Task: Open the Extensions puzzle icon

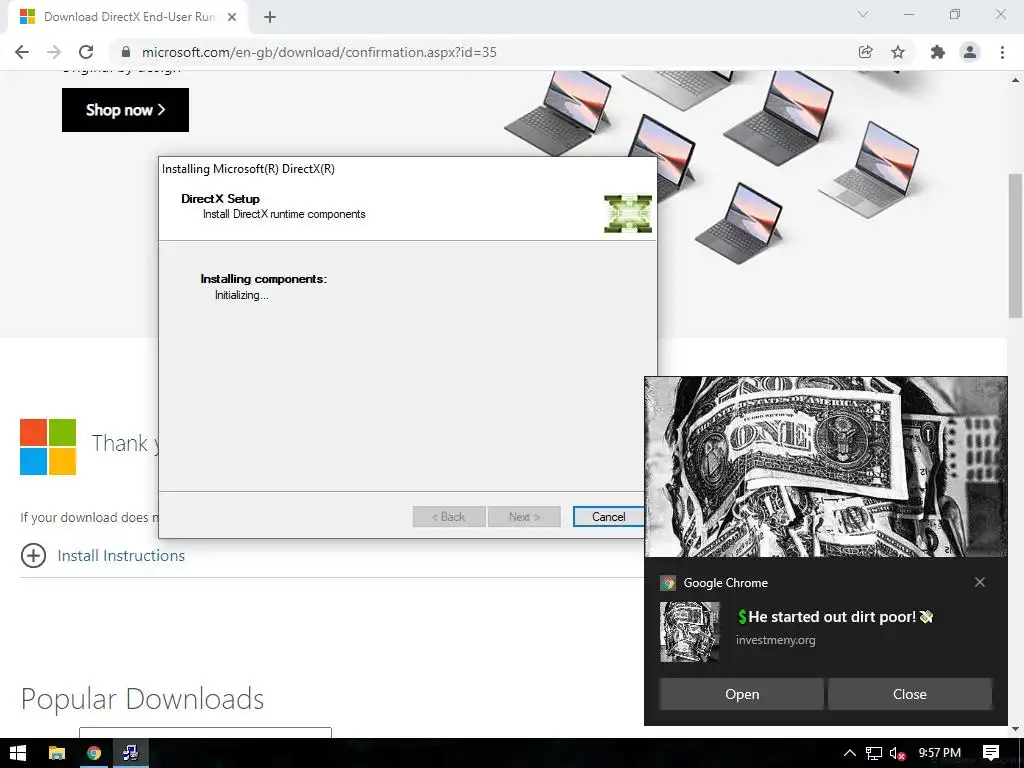Action: [937, 52]
